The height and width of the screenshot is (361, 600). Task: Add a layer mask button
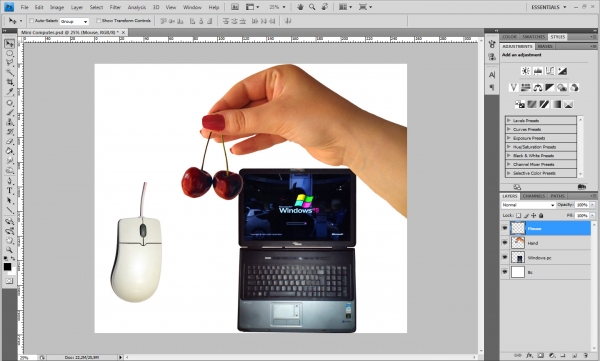(x=540, y=356)
